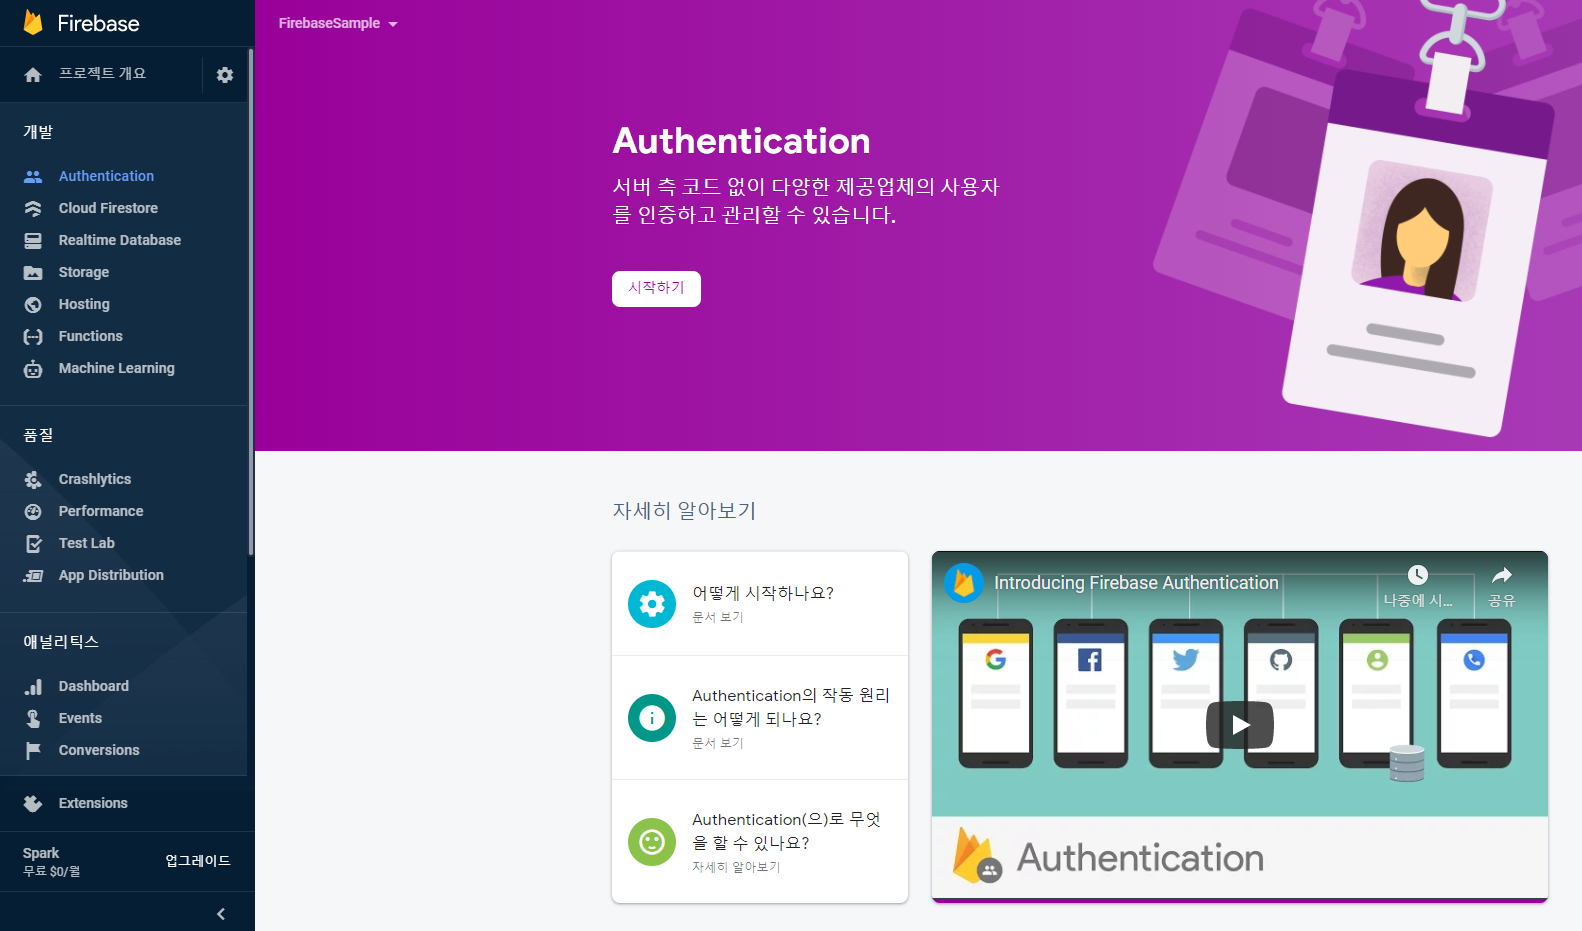This screenshot has height=931, width=1582.
Task: Click the Firebase channel avatar on video
Action: point(964,583)
